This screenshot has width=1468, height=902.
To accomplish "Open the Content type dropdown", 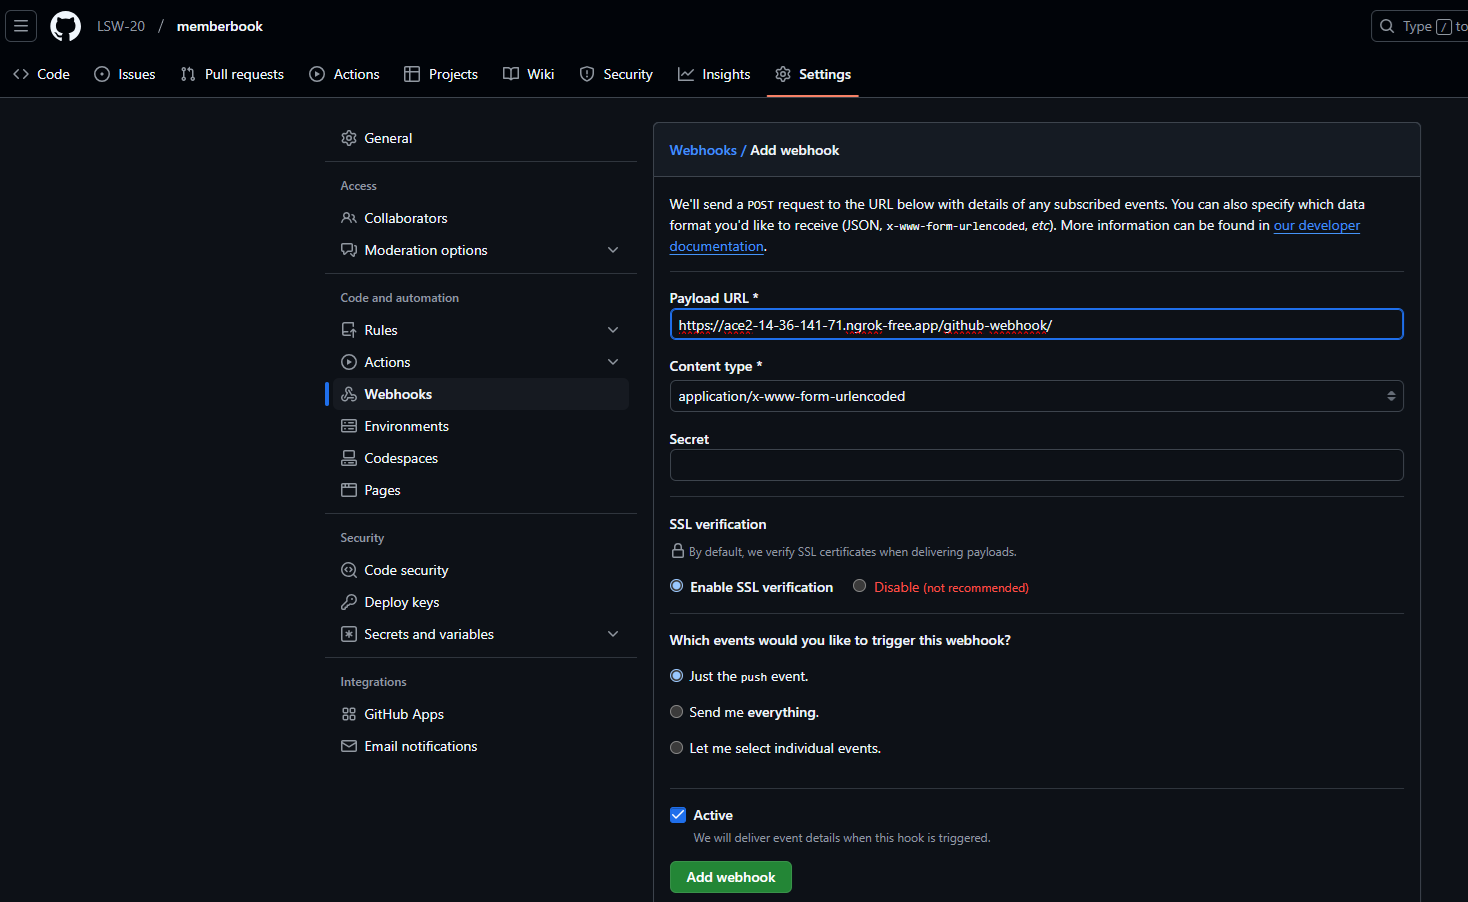I will (x=1036, y=396).
